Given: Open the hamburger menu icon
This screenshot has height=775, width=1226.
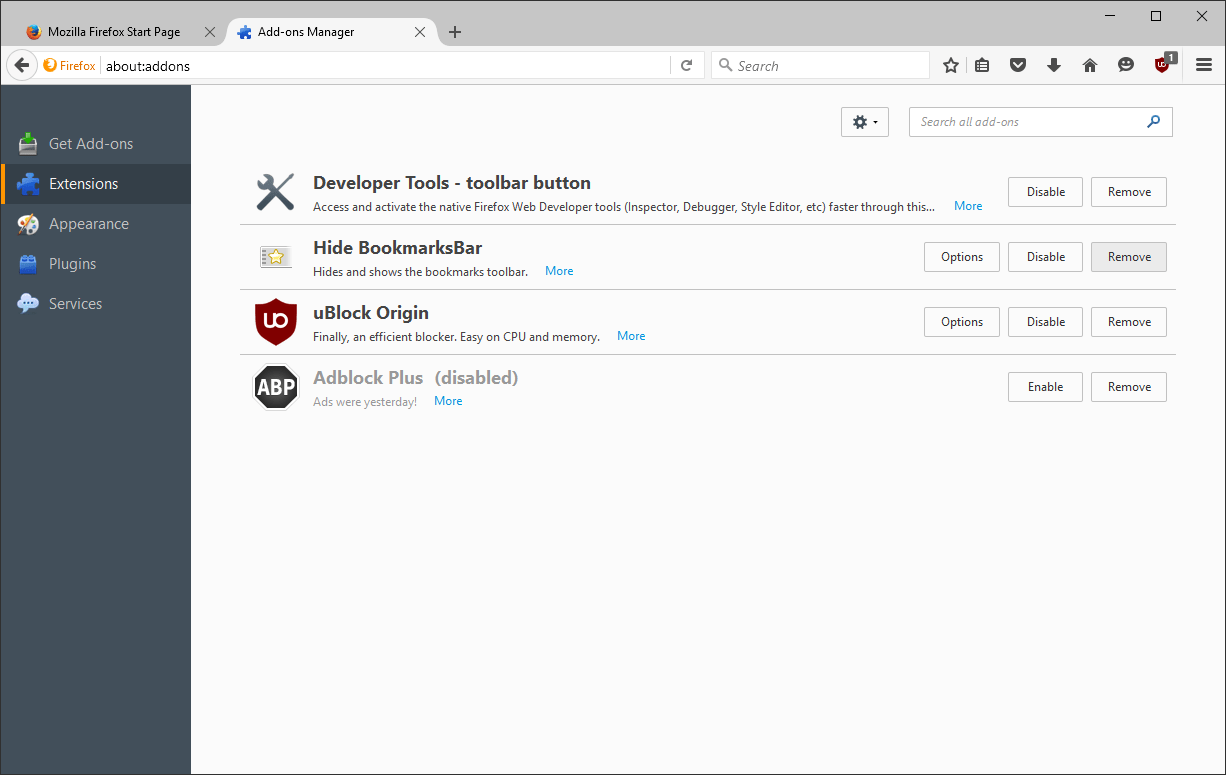Looking at the screenshot, I should click(x=1204, y=66).
